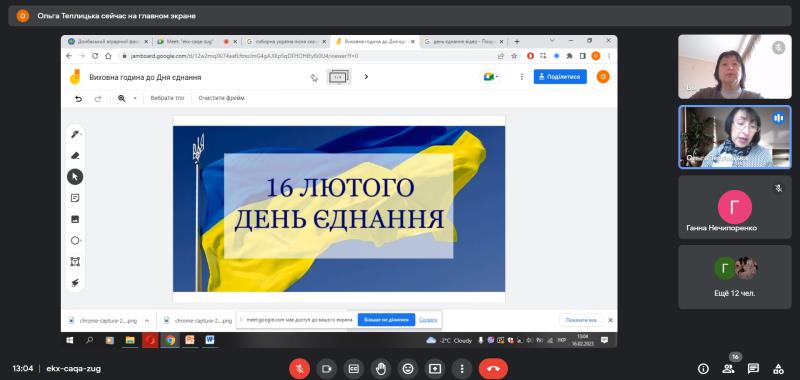Click 'Показати все' downloads button

click(581, 320)
